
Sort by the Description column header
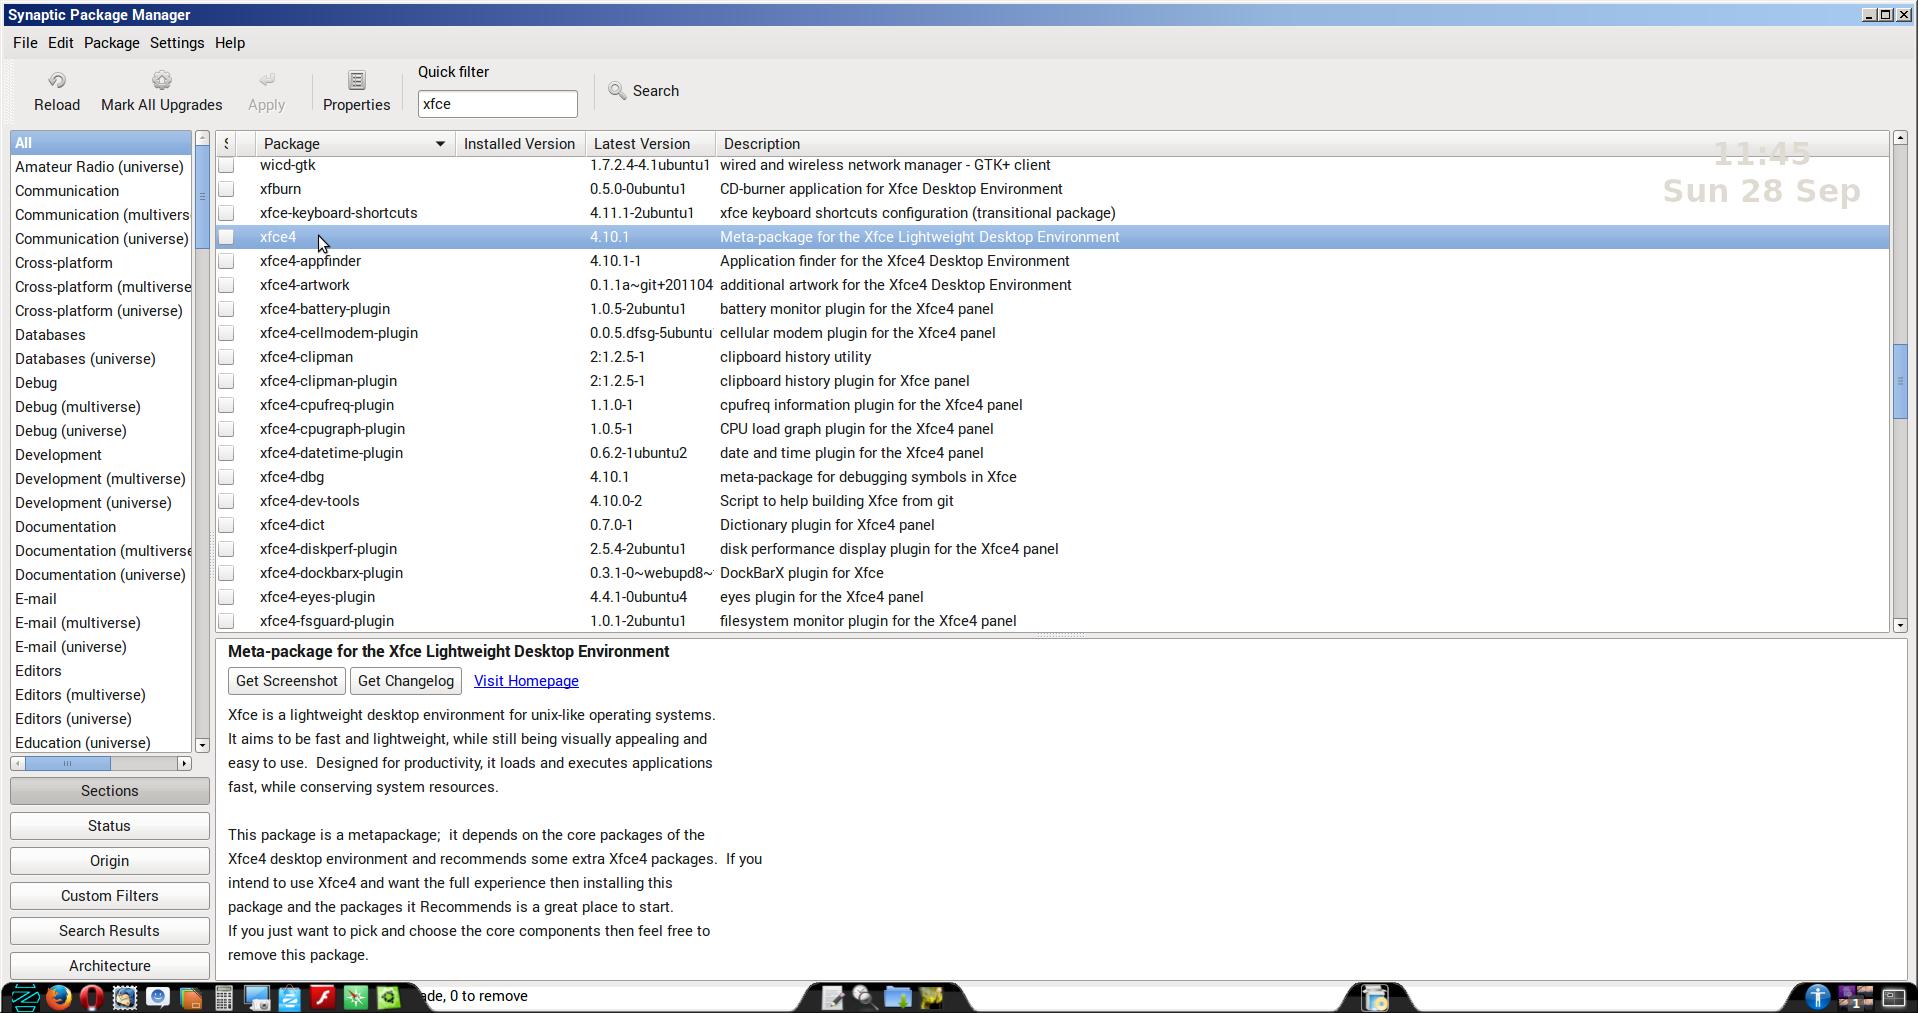tap(1302, 144)
